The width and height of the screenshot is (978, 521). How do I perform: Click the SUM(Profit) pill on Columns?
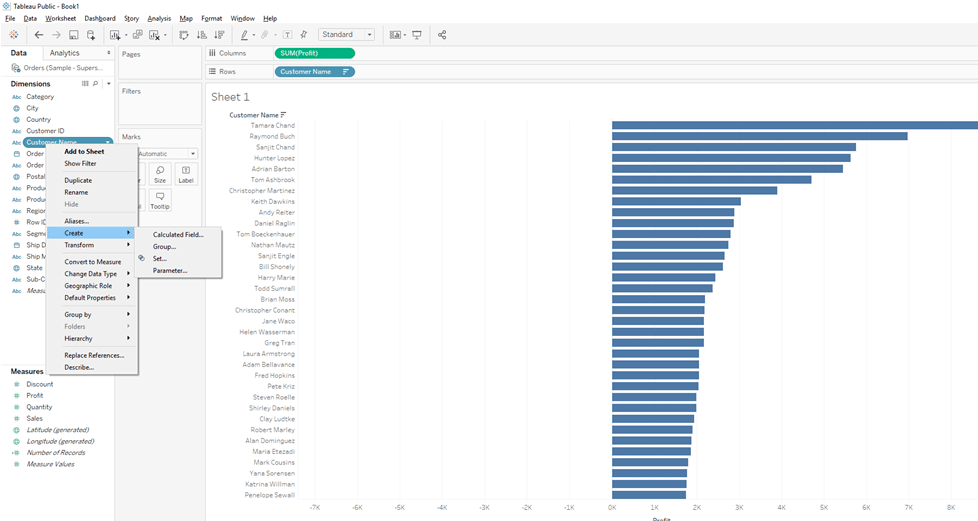314,53
